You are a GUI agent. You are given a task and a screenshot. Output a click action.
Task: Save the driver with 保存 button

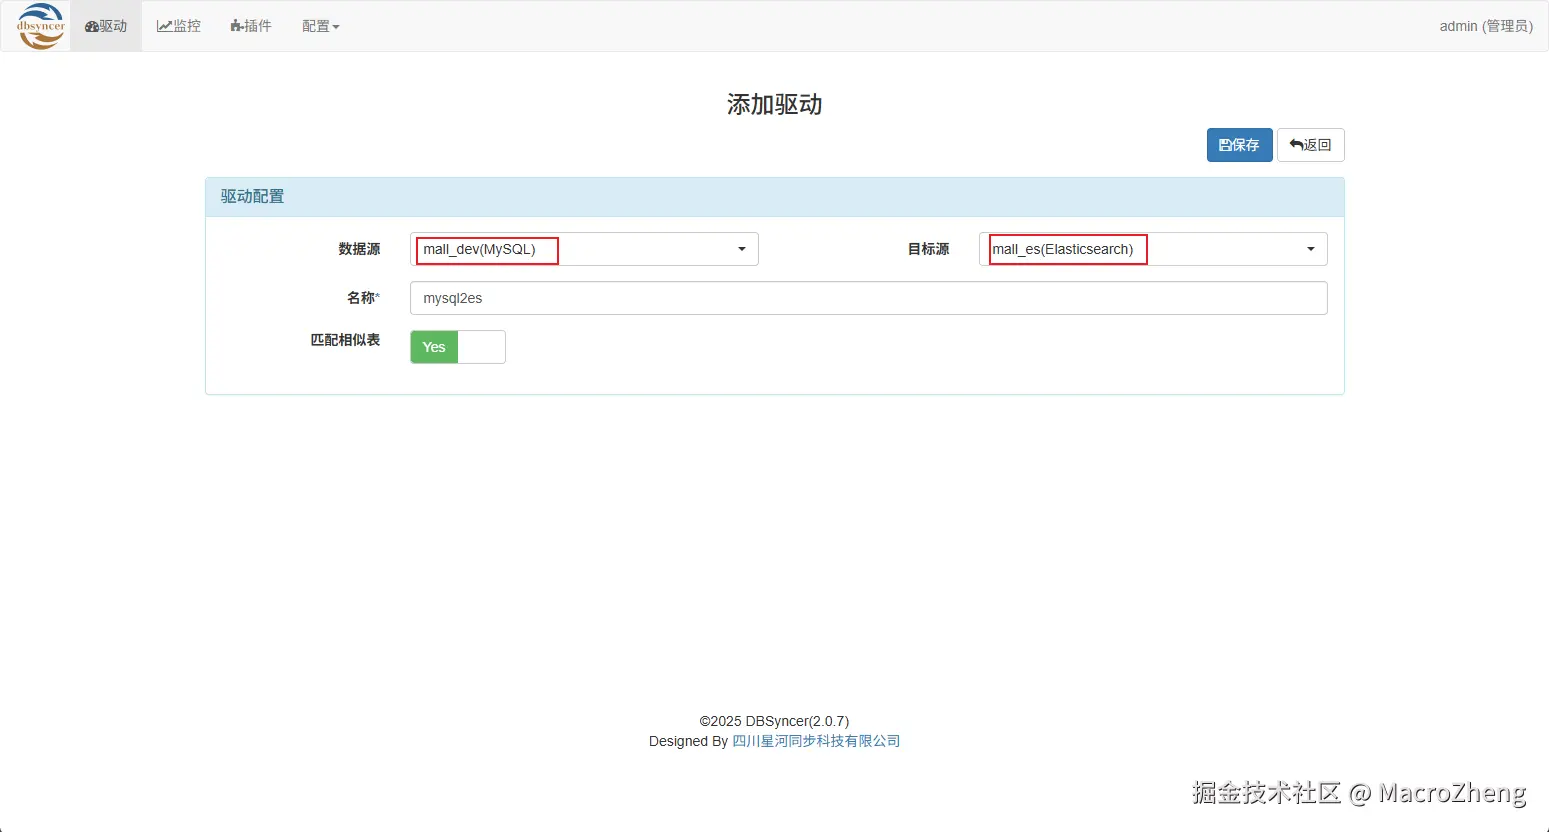(x=1239, y=145)
